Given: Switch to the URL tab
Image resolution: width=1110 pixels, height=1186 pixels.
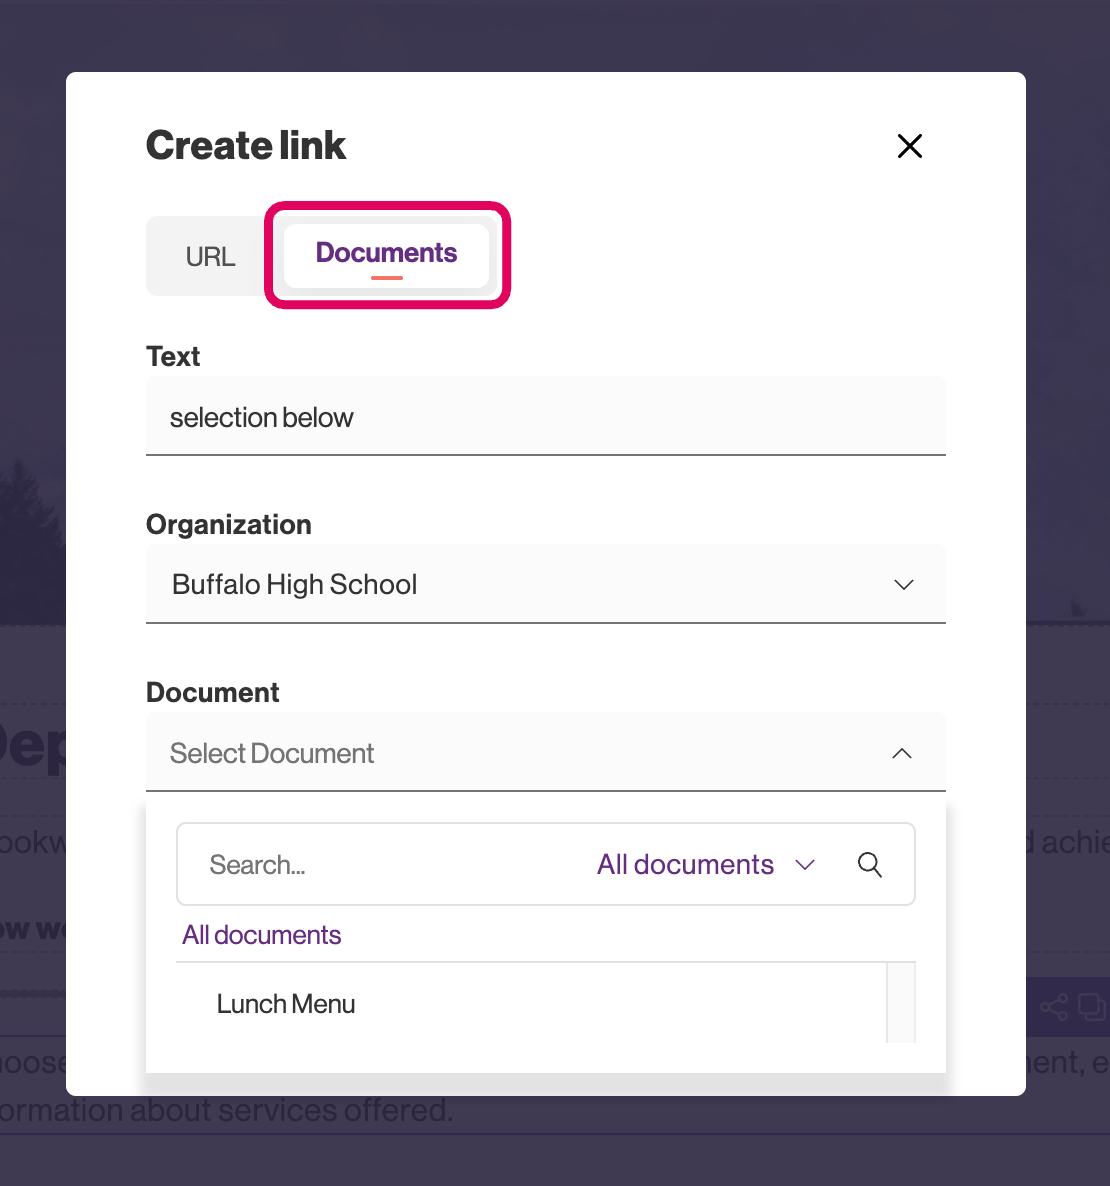Looking at the screenshot, I should (x=210, y=257).
